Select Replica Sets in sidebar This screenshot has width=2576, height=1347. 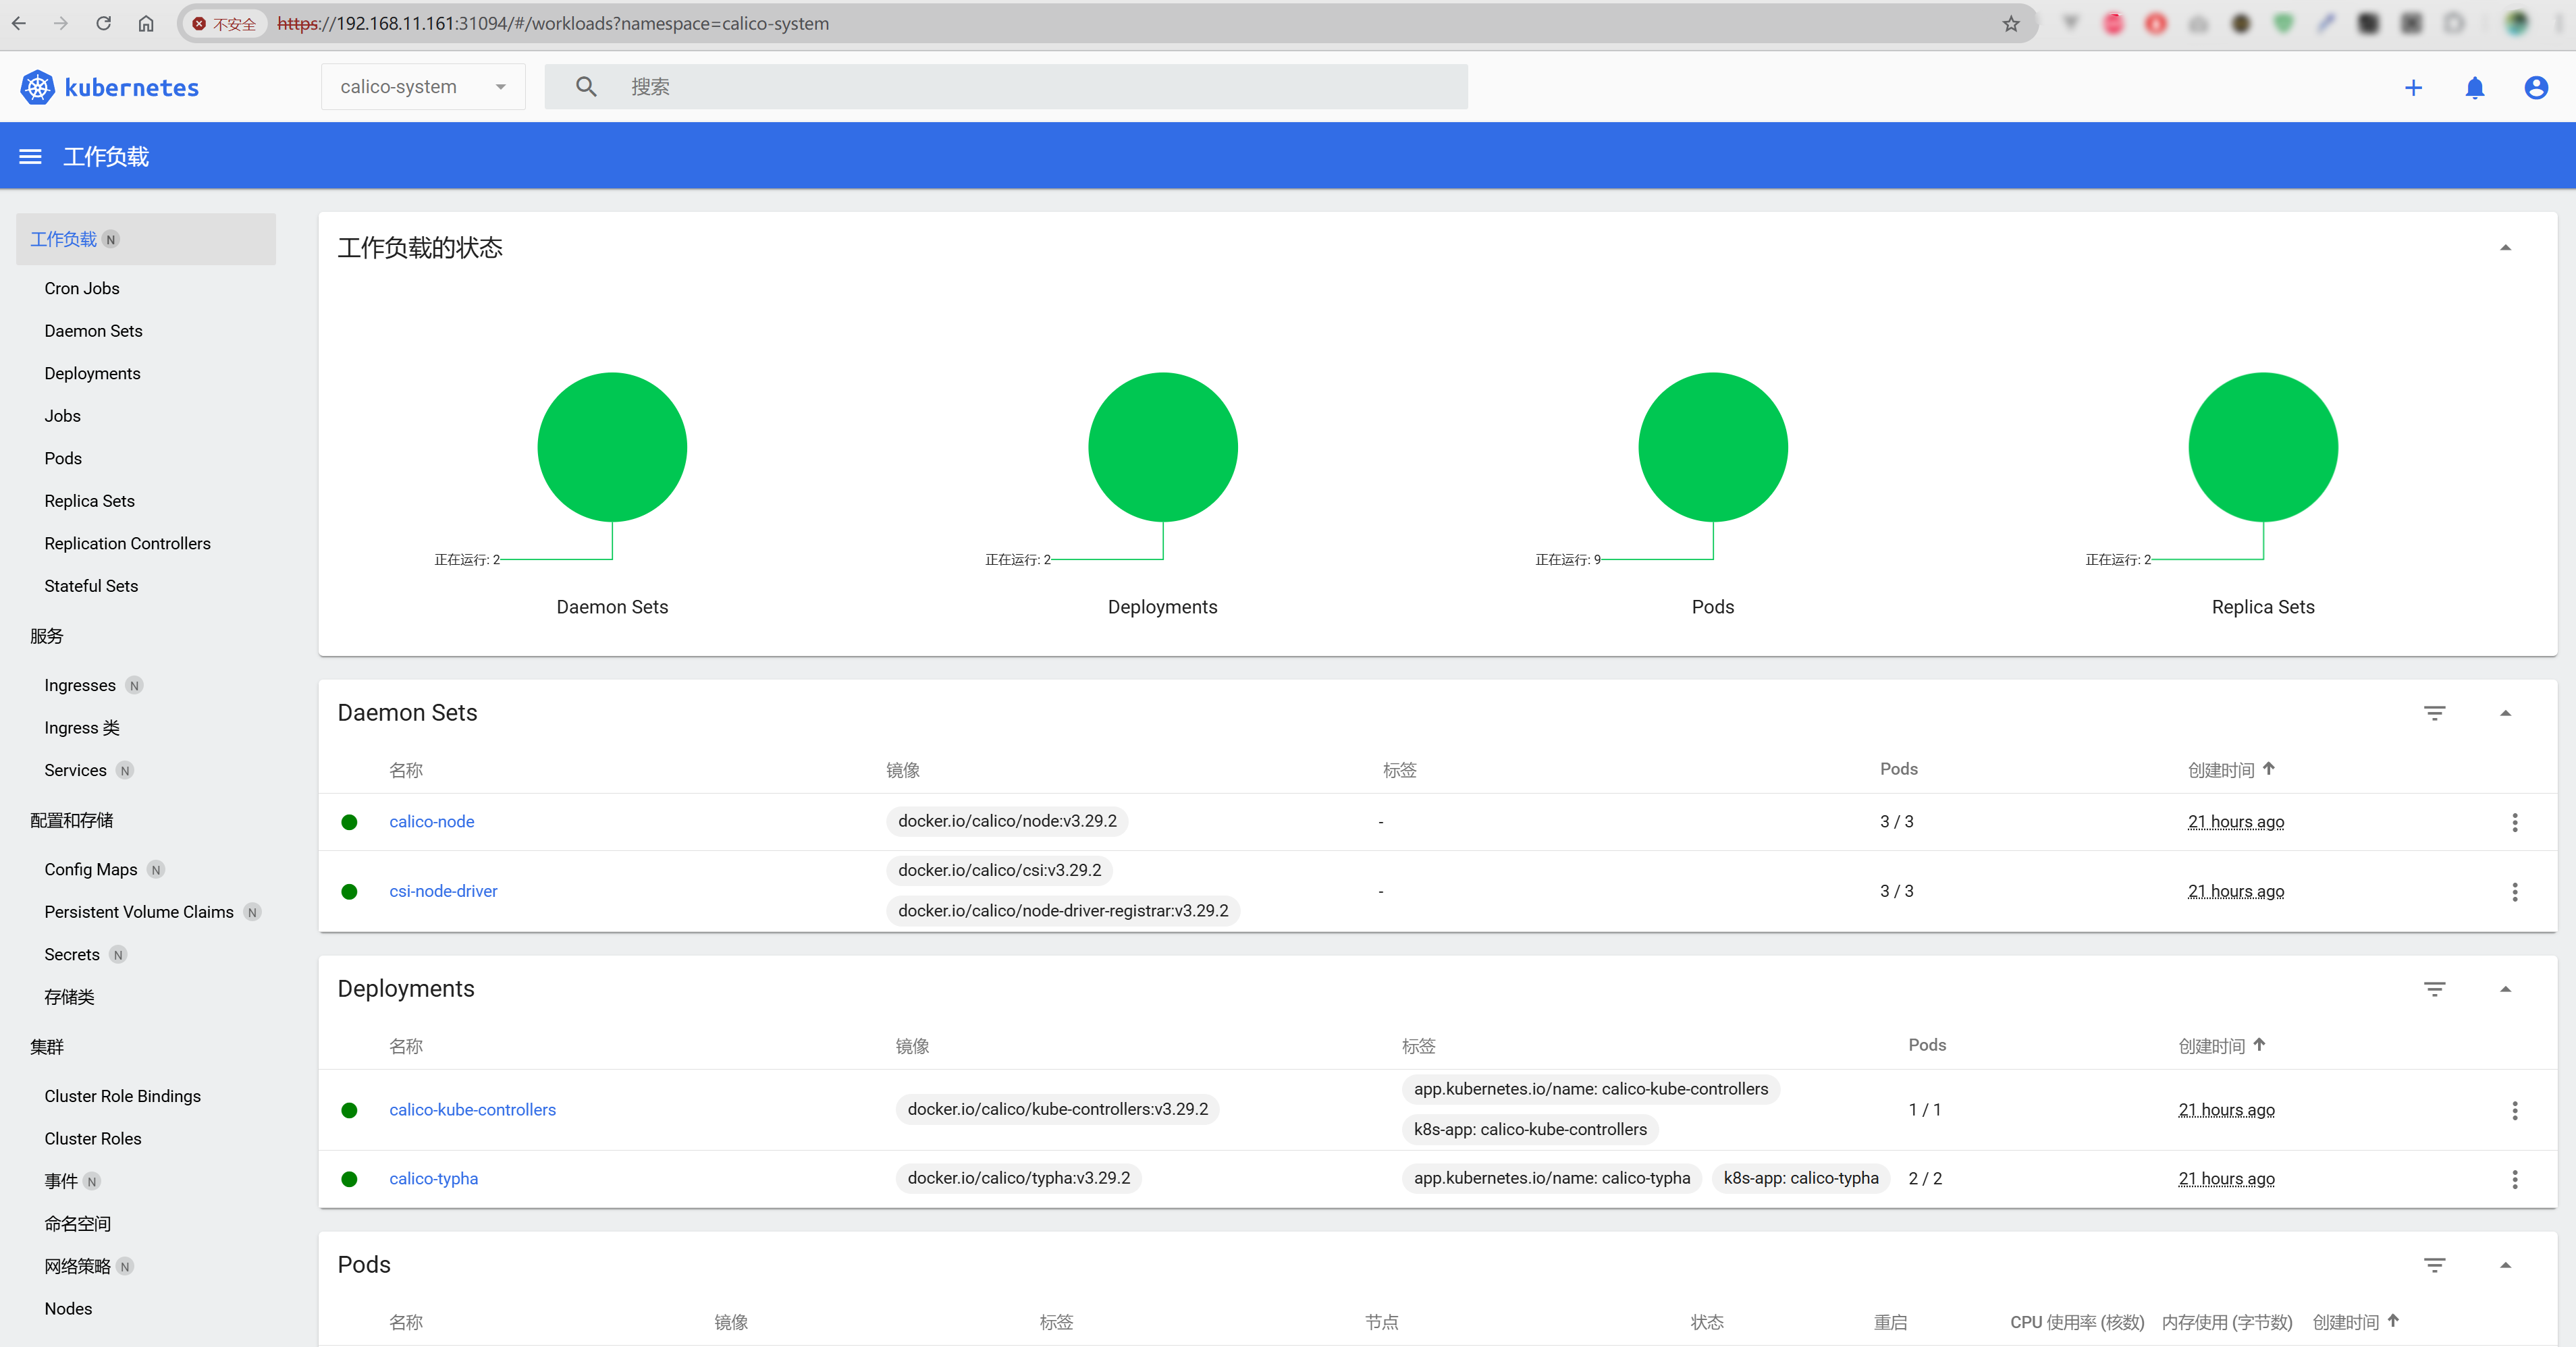(x=89, y=501)
